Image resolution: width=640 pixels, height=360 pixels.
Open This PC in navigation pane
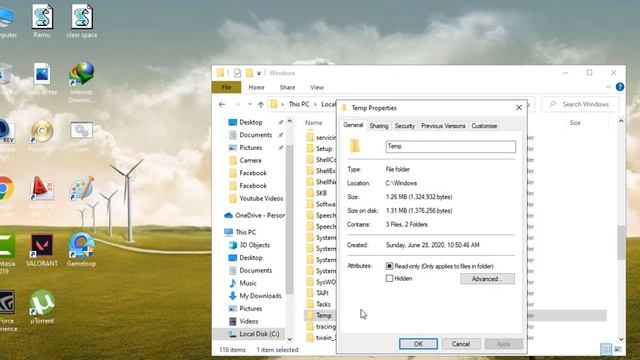[240, 232]
